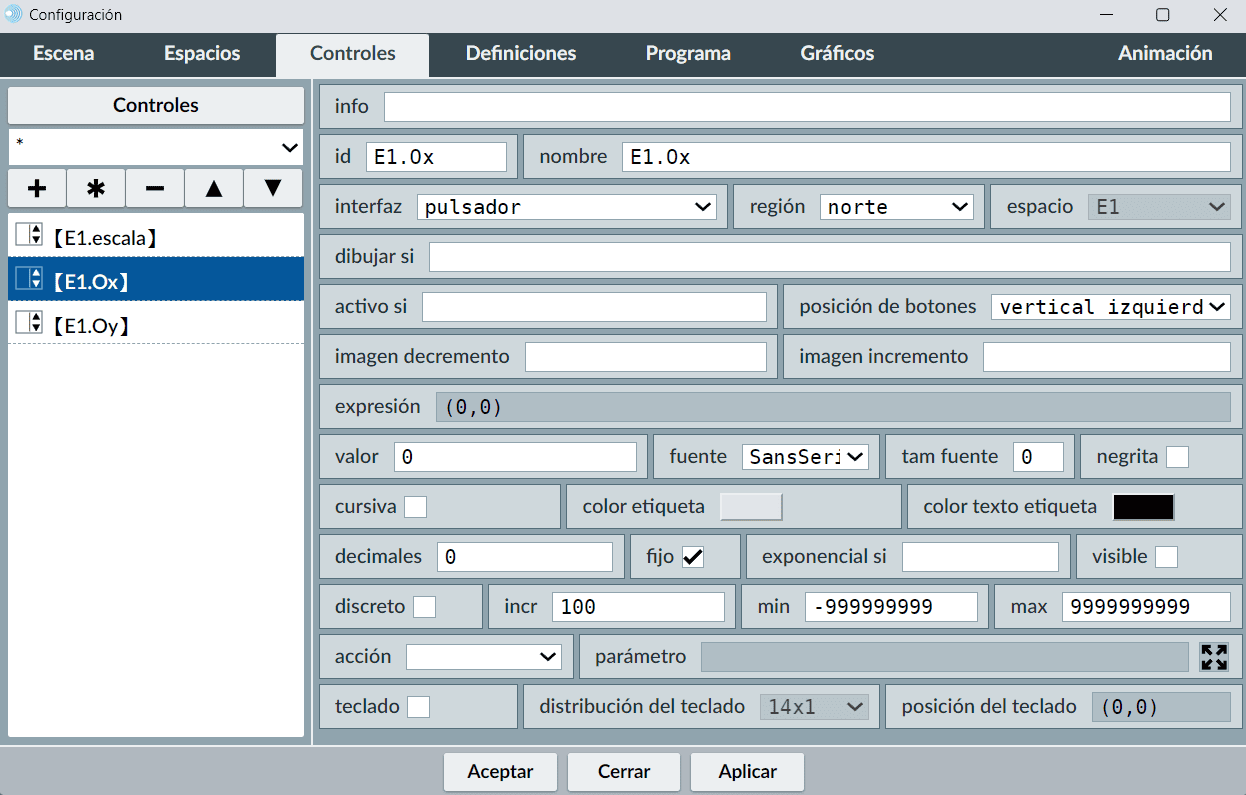Move control up with up arrow icon

coord(214,188)
